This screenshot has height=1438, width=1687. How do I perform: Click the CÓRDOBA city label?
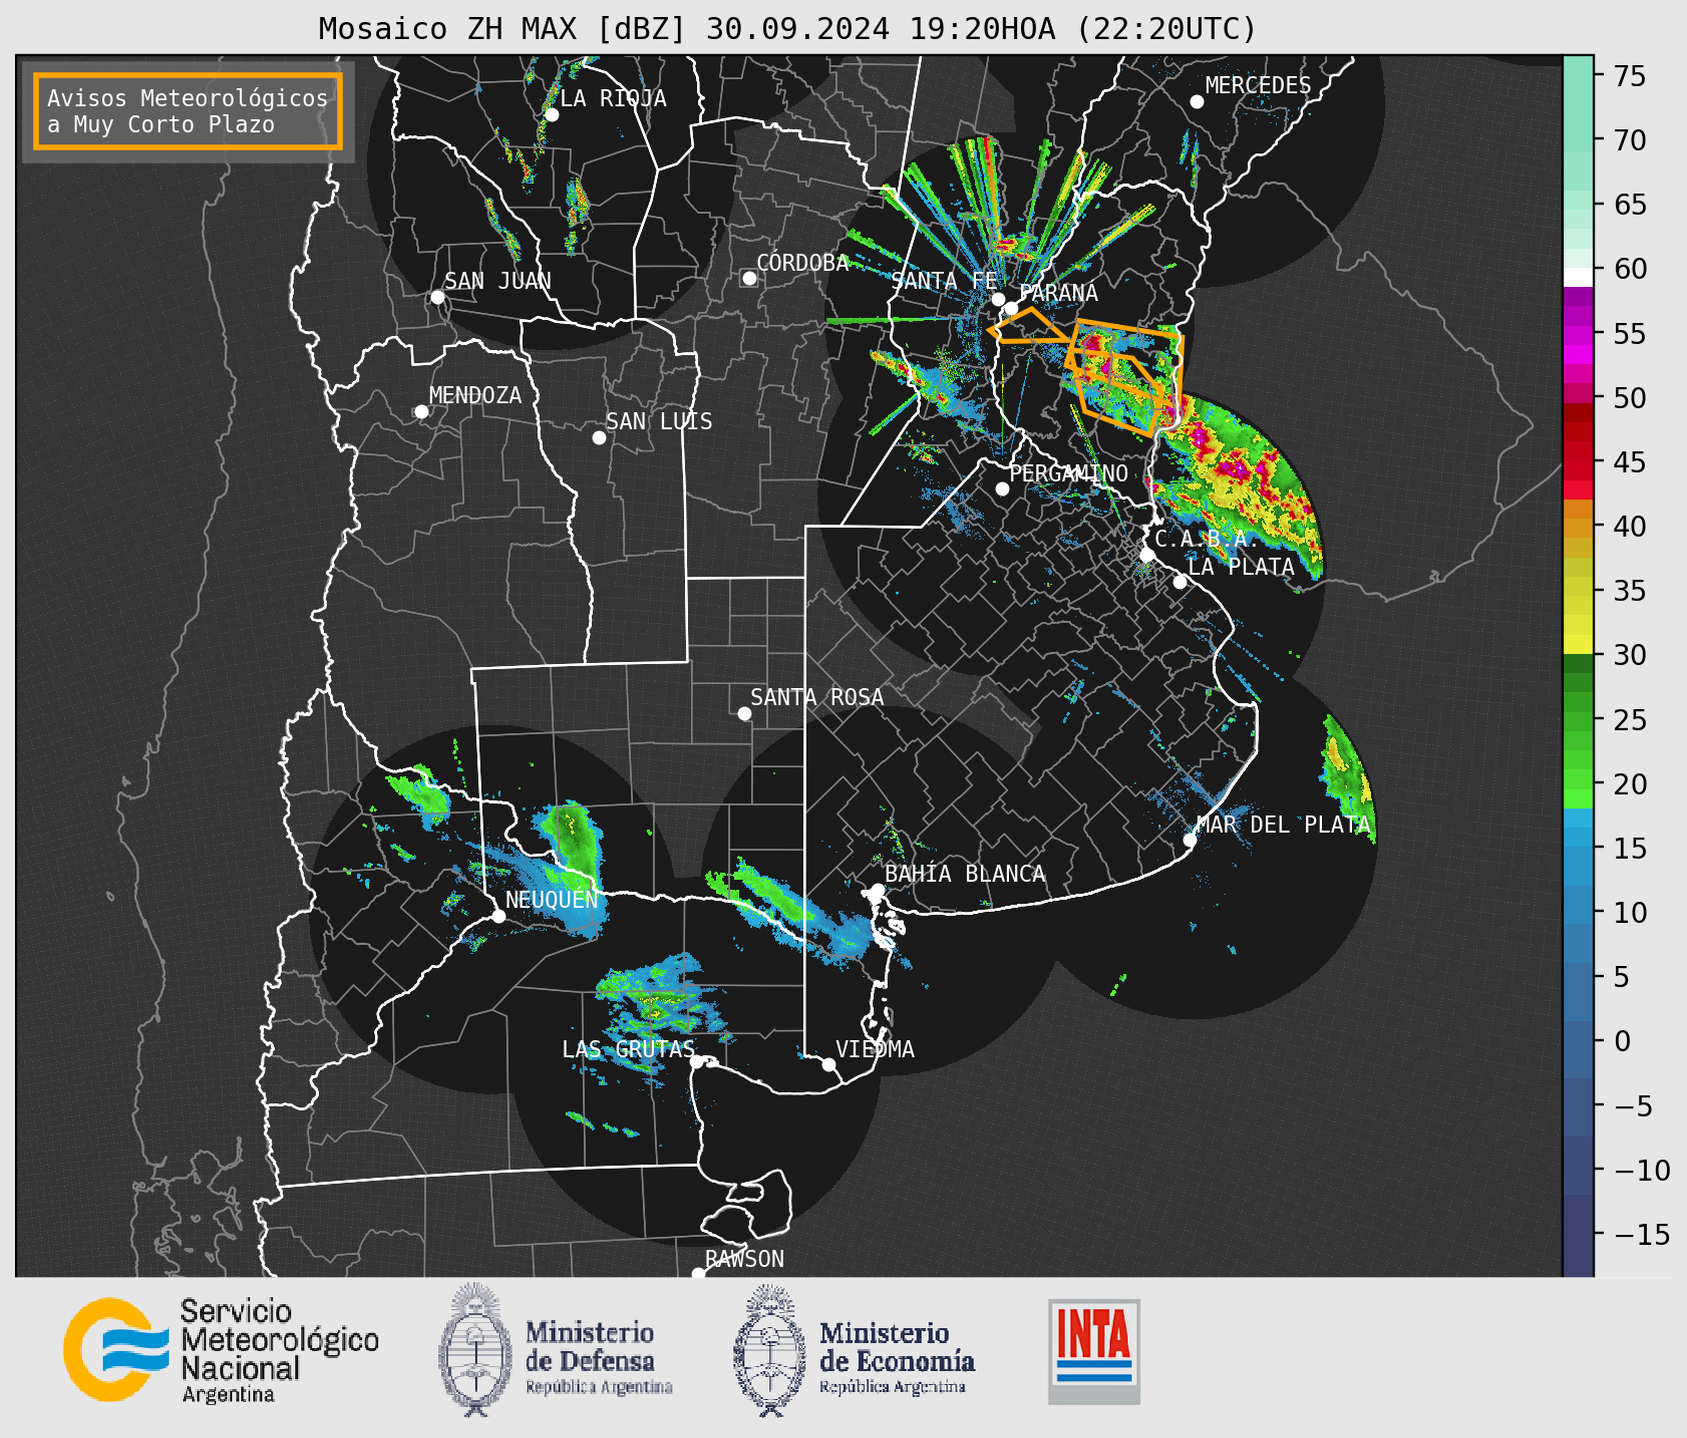pos(803,263)
